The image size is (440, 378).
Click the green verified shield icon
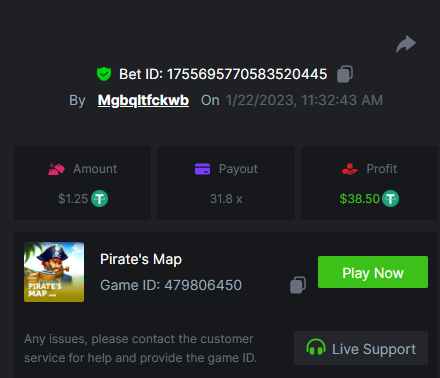coord(104,74)
